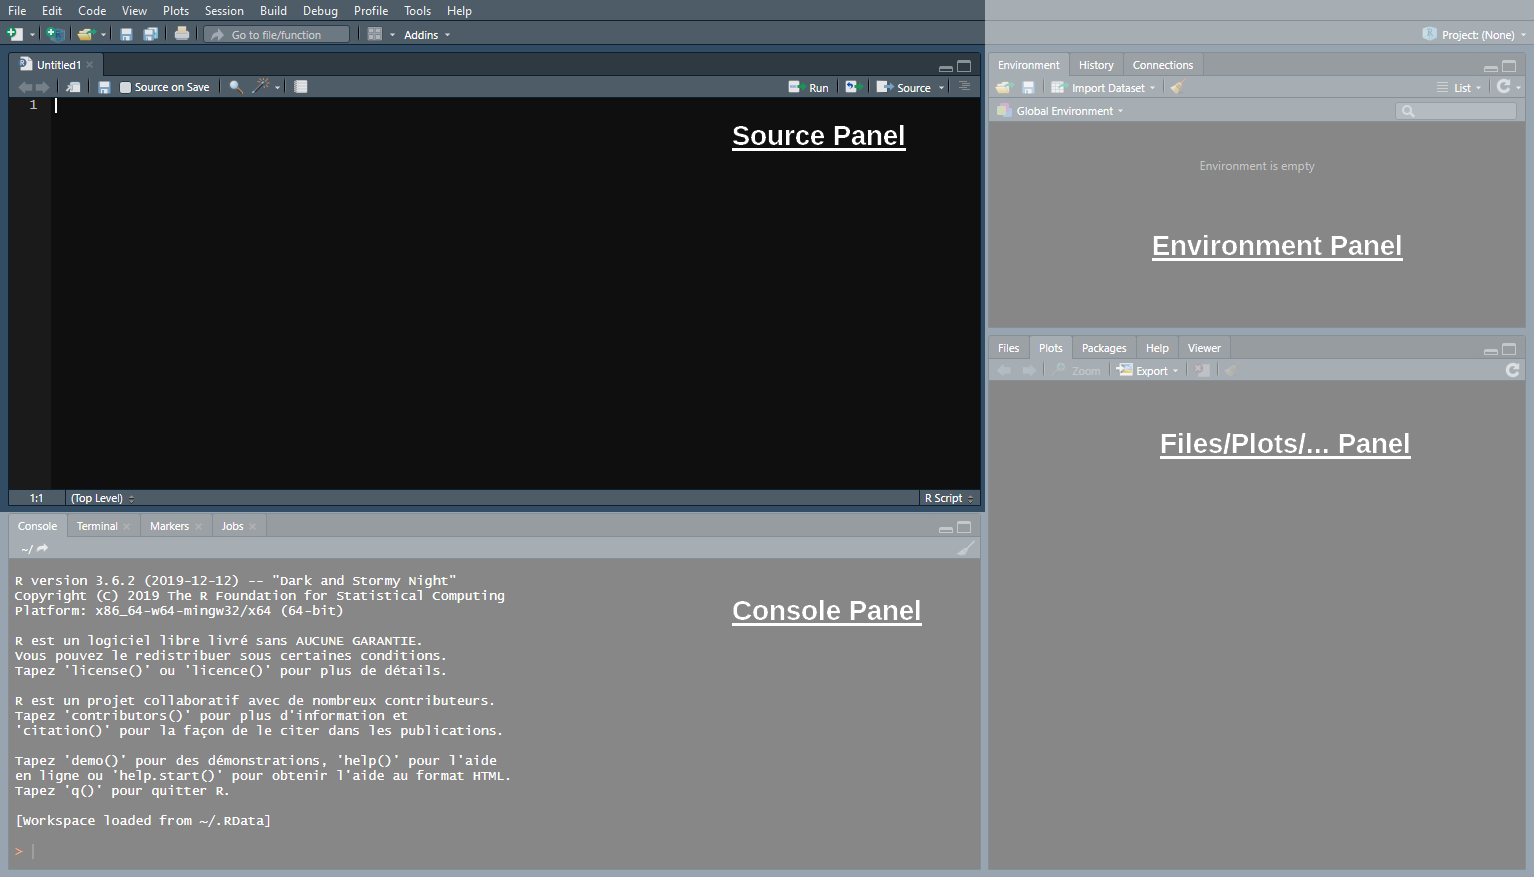Clear the console with broom icon

click(965, 548)
